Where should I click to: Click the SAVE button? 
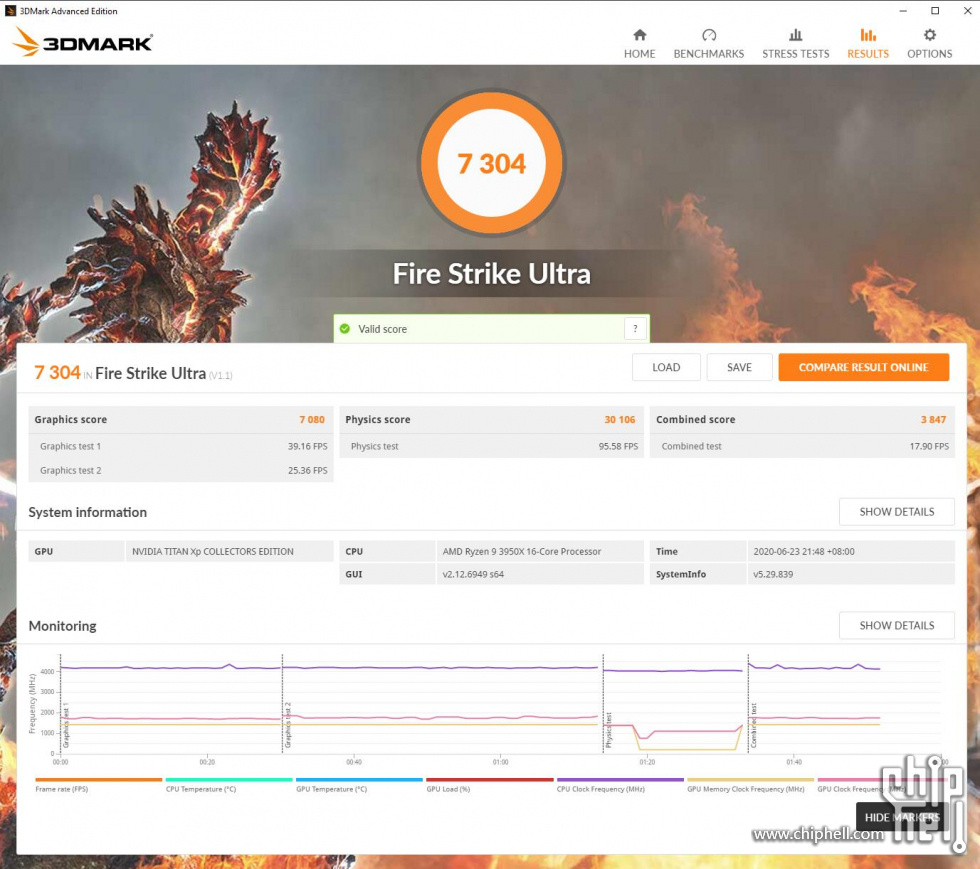[x=739, y=368]
